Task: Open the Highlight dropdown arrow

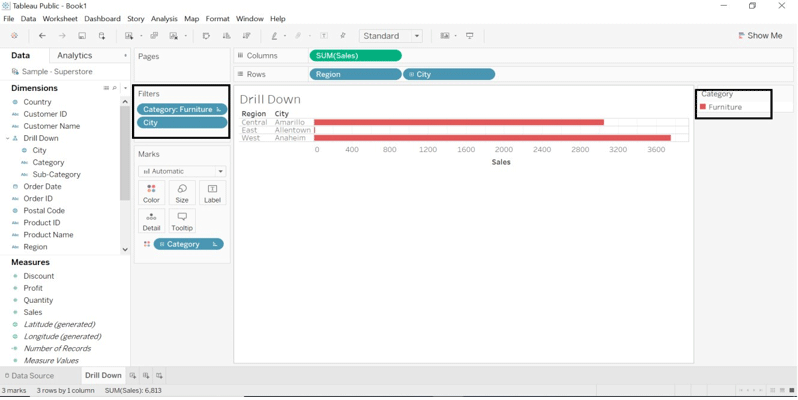Action: point(284,36)
